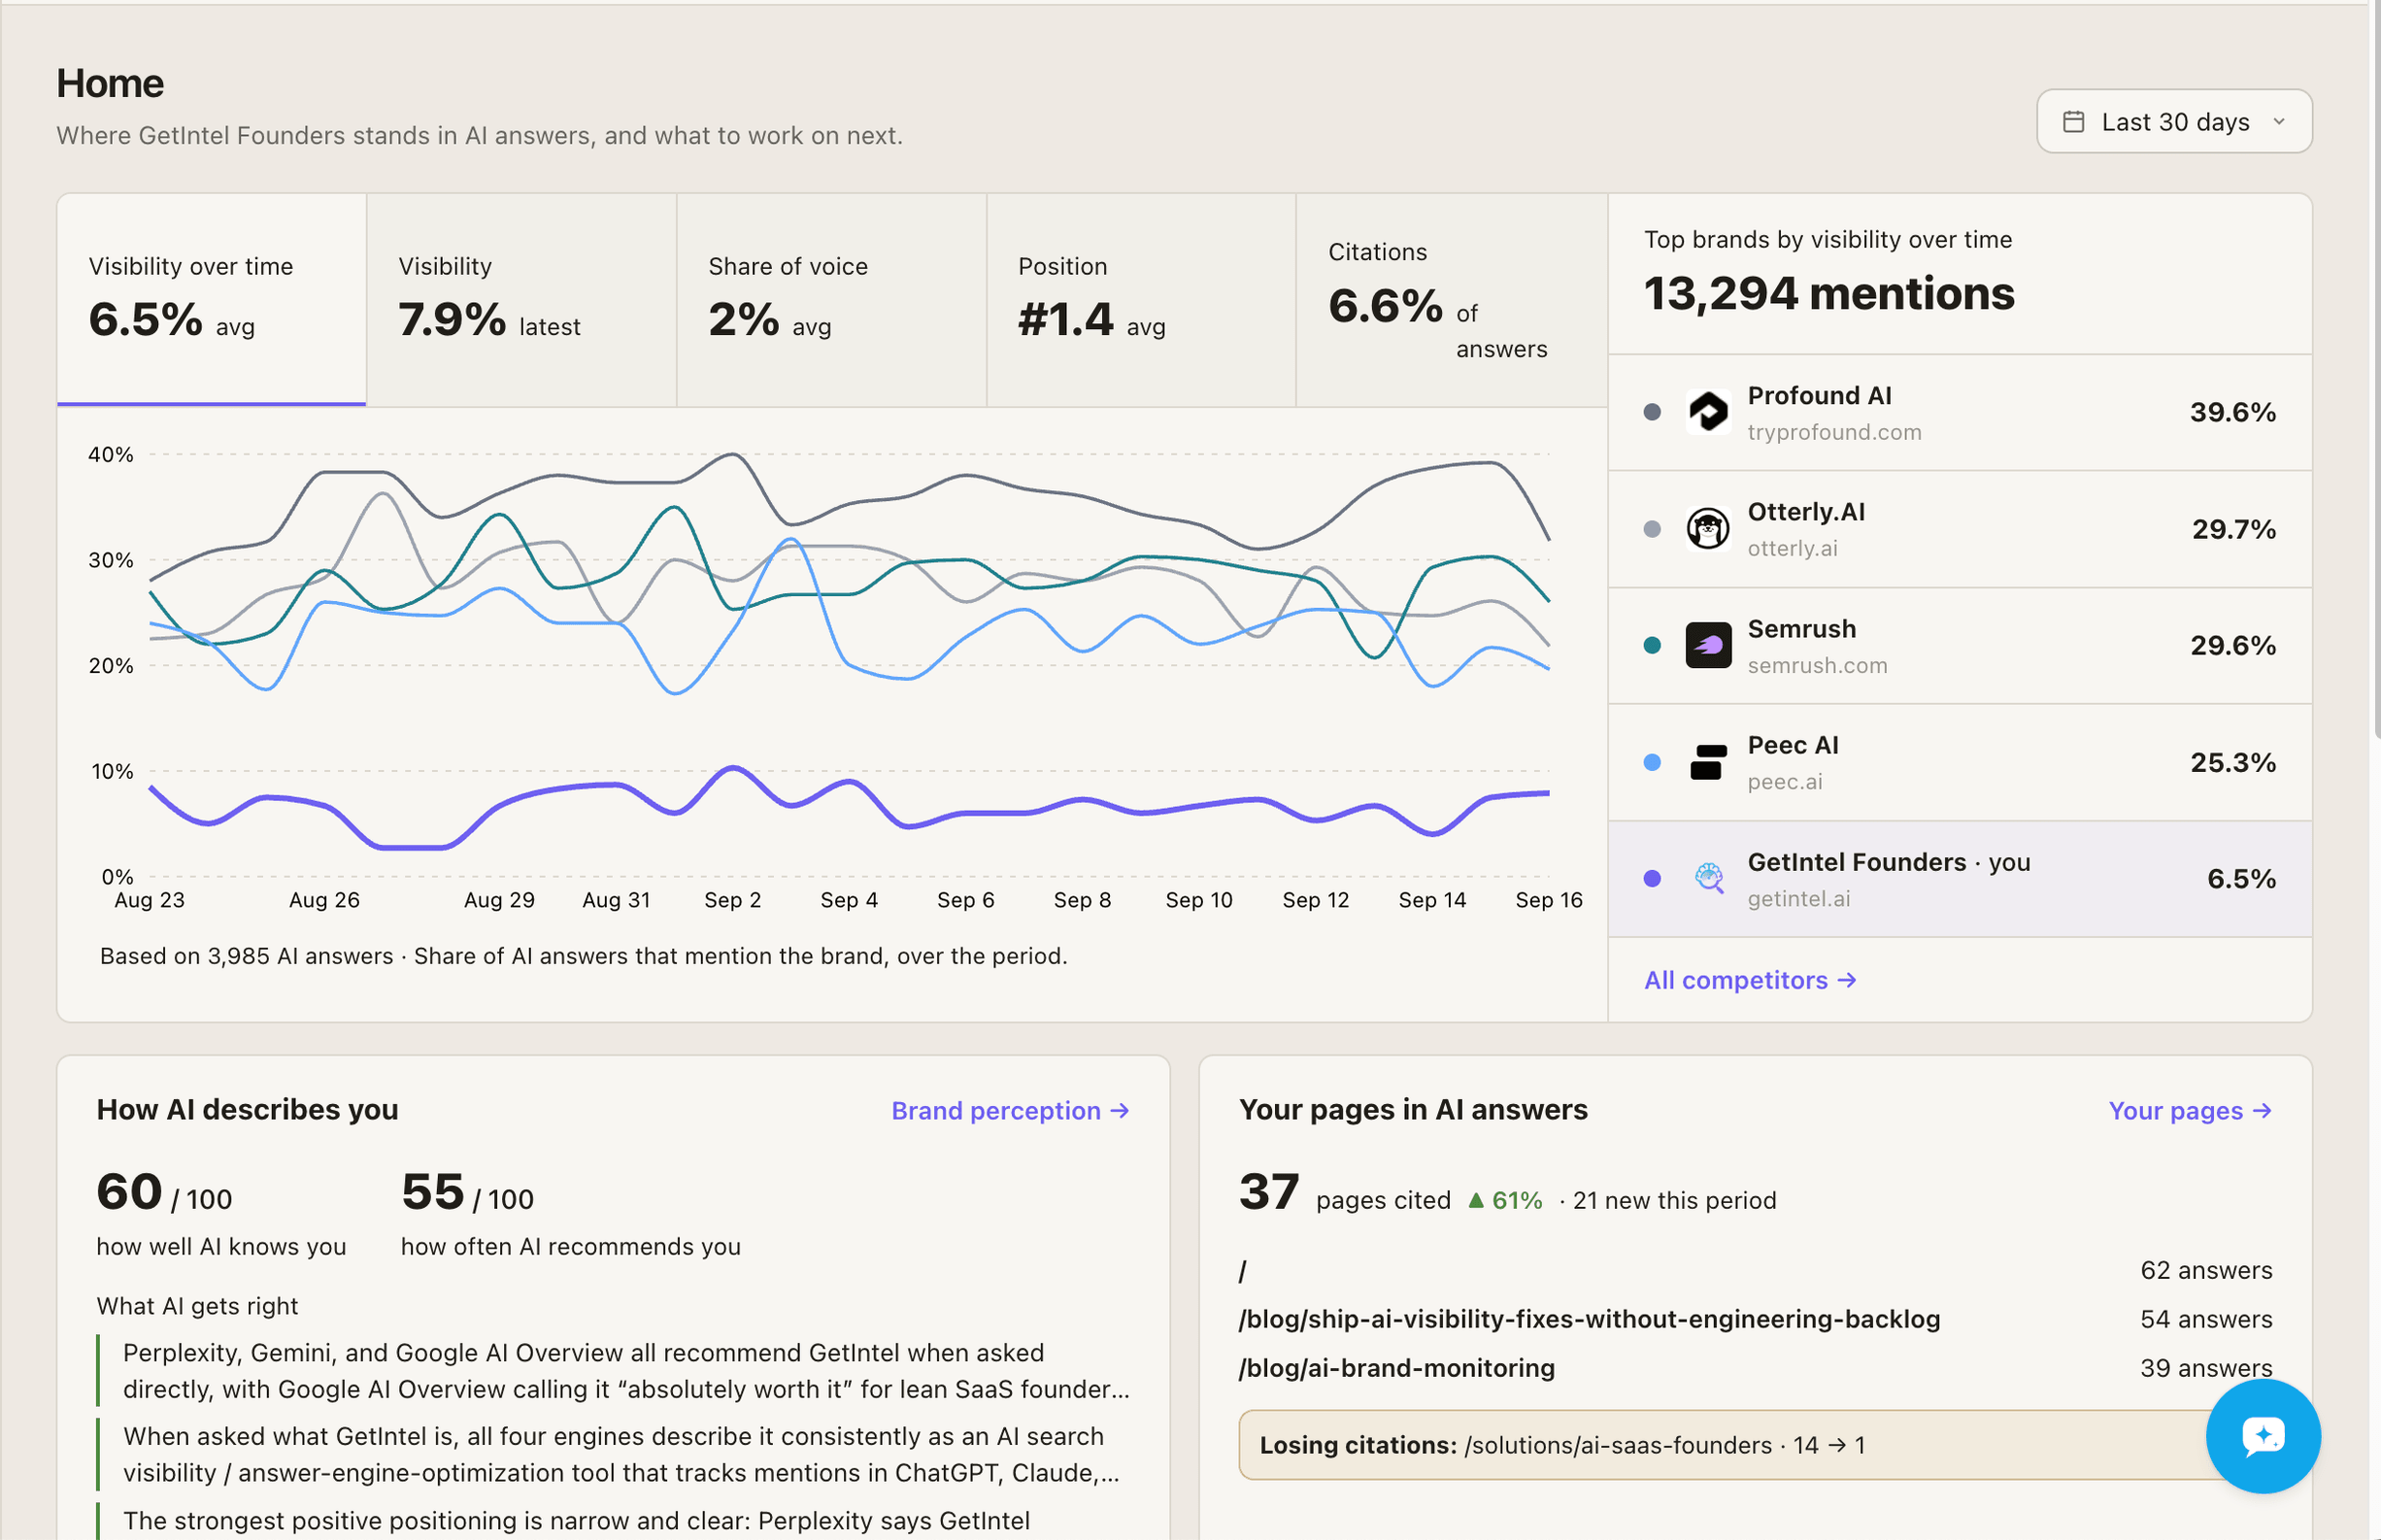Expand date range with chevron arrow
Screen dimensions: 2381x1540
click(2279, 122)
